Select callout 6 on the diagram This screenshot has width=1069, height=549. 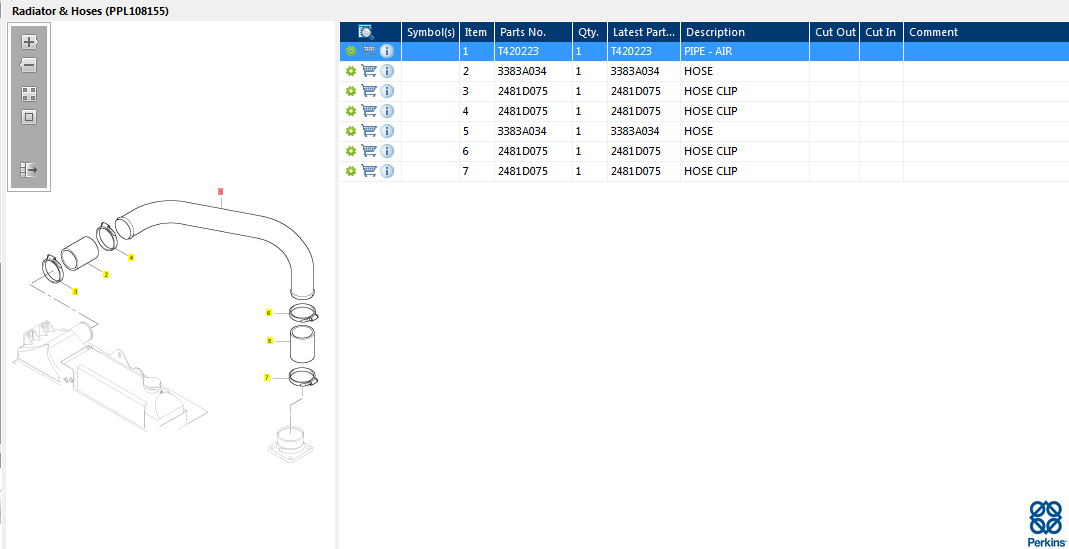click(x=269, y=313)
